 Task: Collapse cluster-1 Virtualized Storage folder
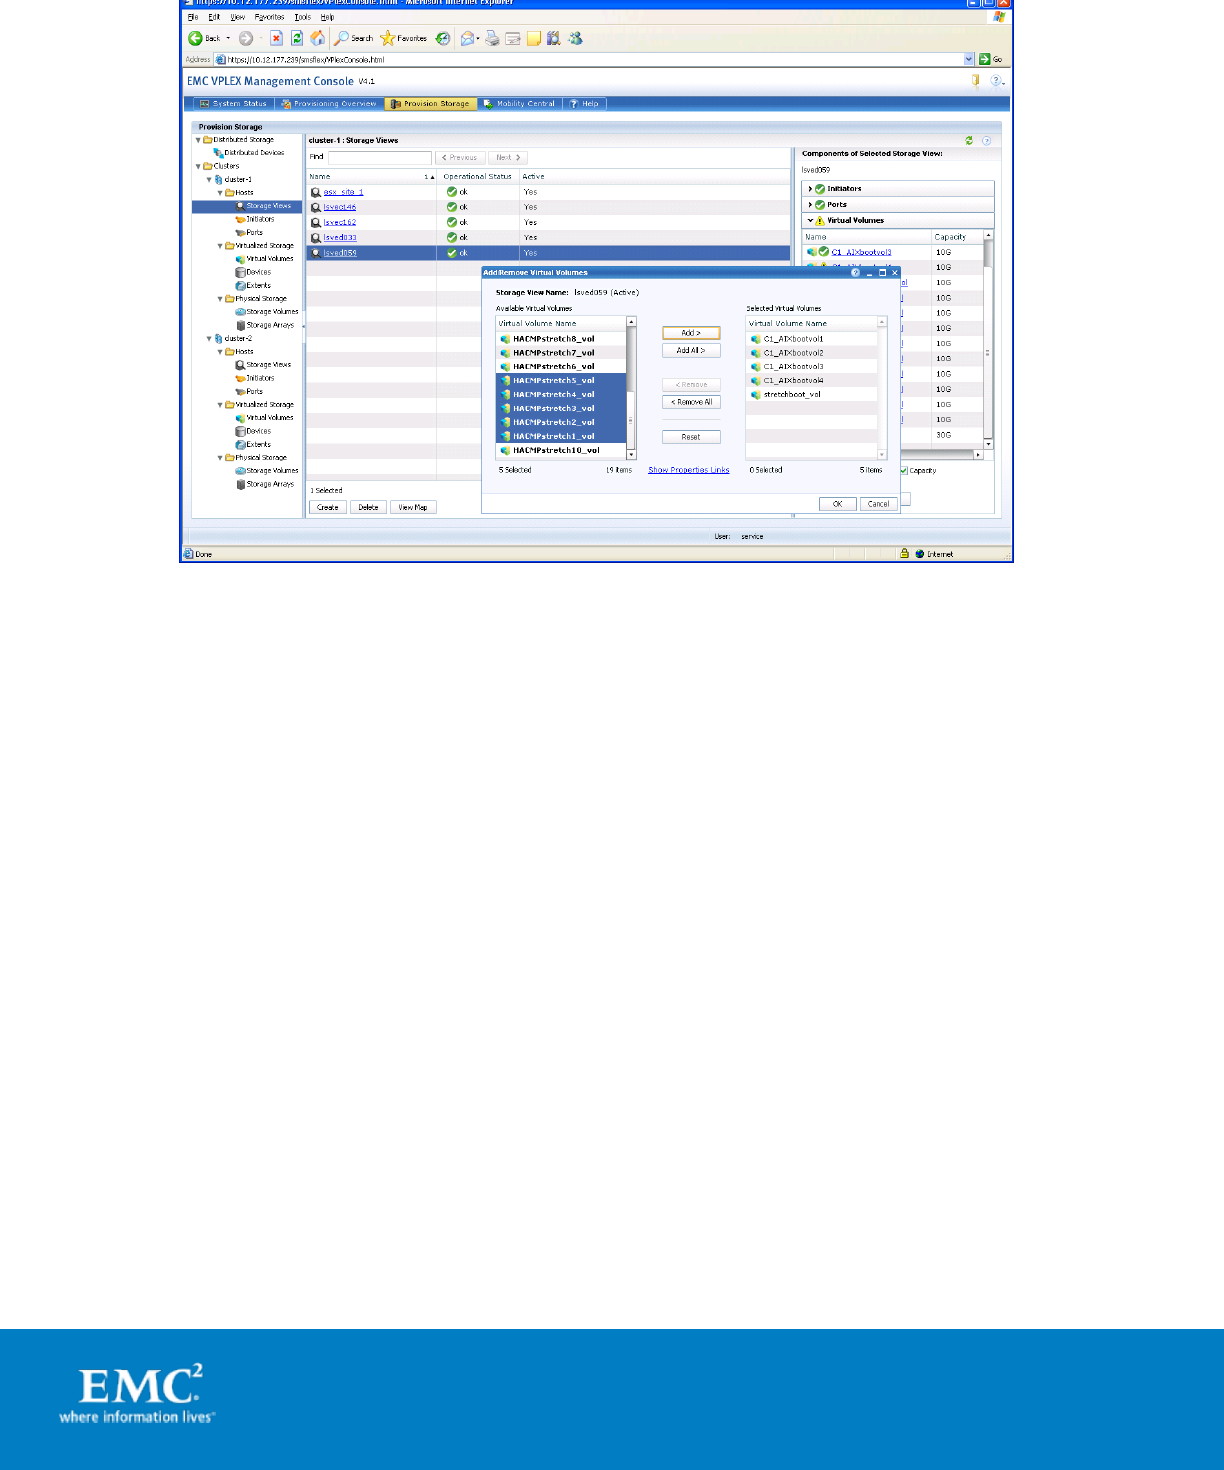click(220, 246)
